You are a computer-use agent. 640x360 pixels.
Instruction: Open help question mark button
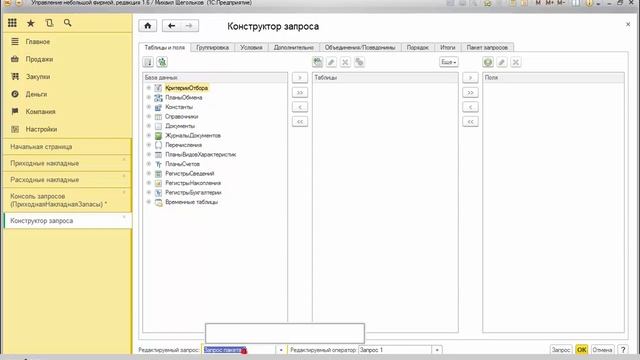click(623, 350)
